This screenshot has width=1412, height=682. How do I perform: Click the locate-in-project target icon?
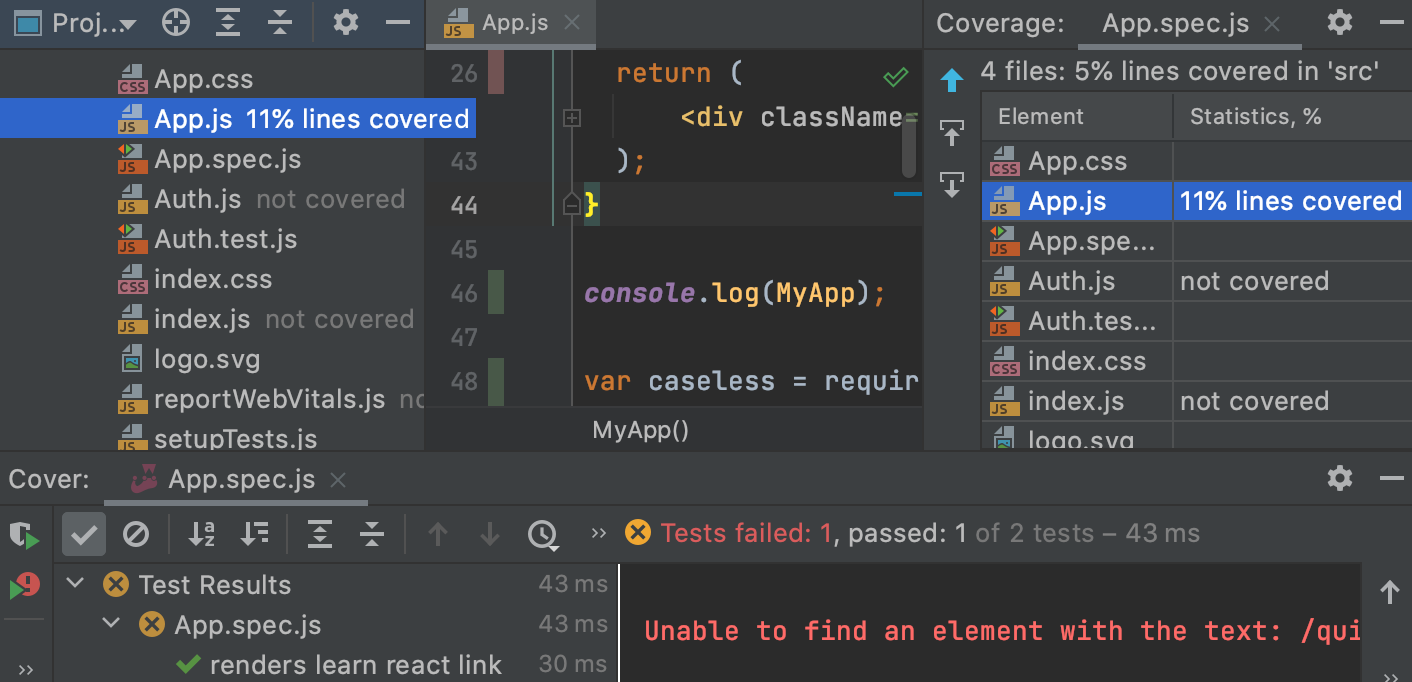176,22
